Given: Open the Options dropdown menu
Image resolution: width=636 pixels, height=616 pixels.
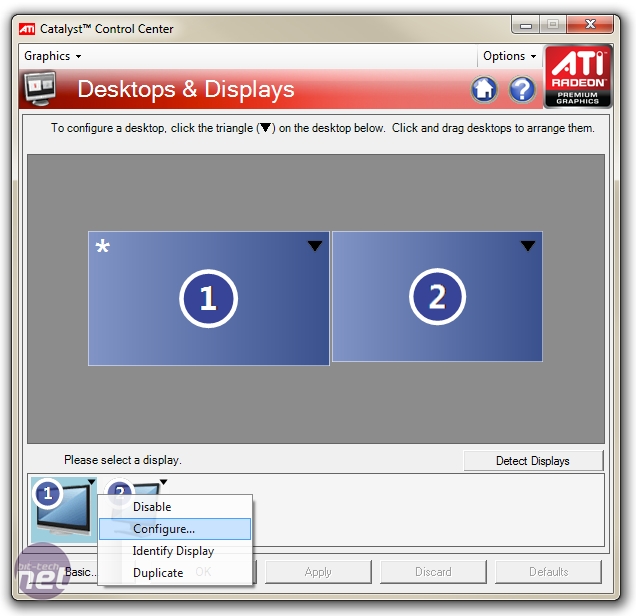Looking at the screenshot, I should [509, 56].
